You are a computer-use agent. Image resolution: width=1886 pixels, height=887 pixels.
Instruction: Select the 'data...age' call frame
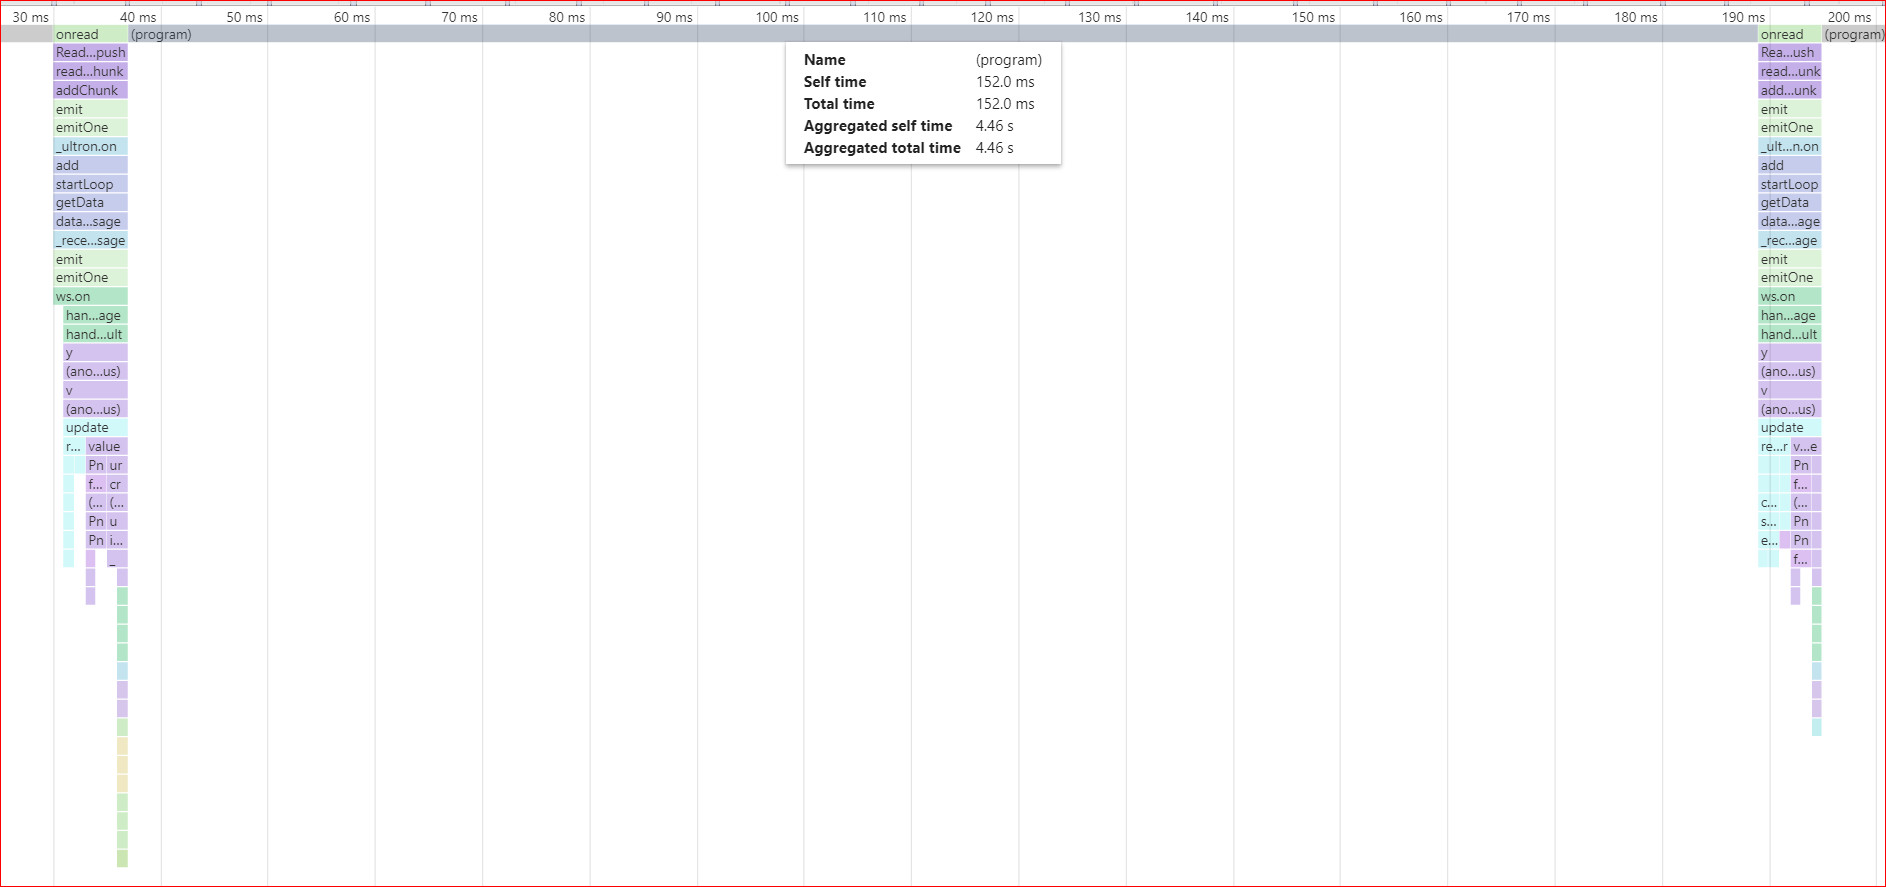point(1789,222)
